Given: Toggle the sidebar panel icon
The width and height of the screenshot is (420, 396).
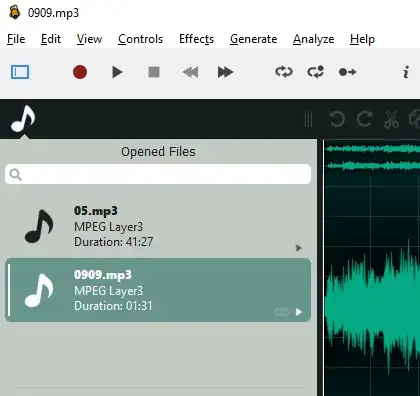Looking at the screenshot, I should point(20,72).
